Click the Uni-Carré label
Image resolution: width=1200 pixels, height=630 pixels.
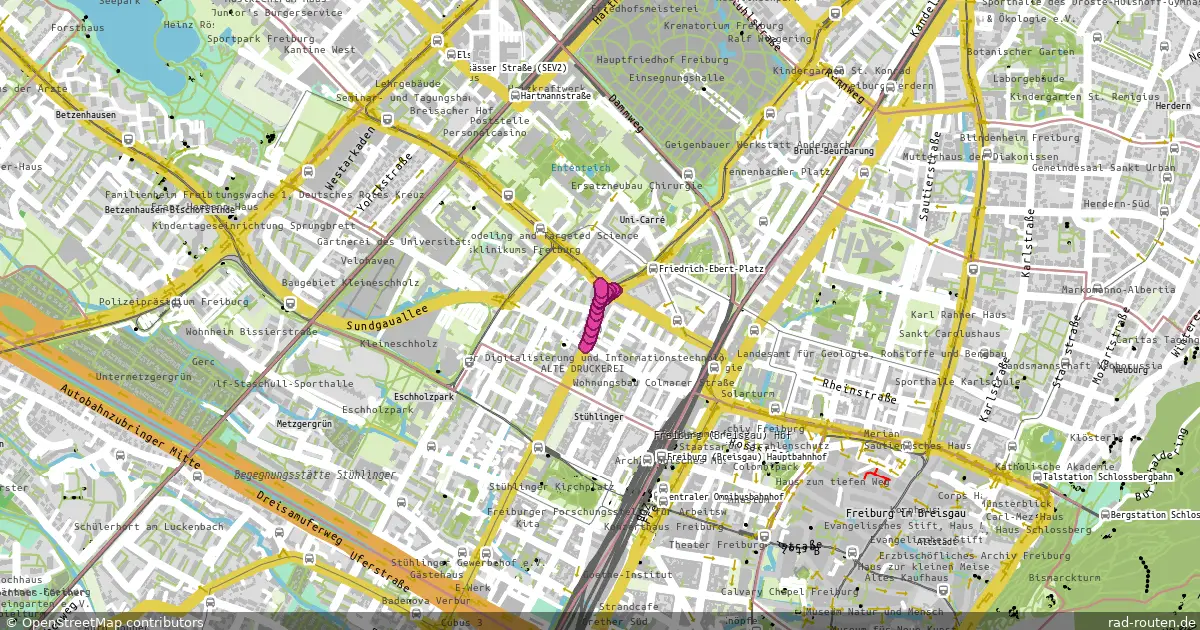tap(643, 218)
